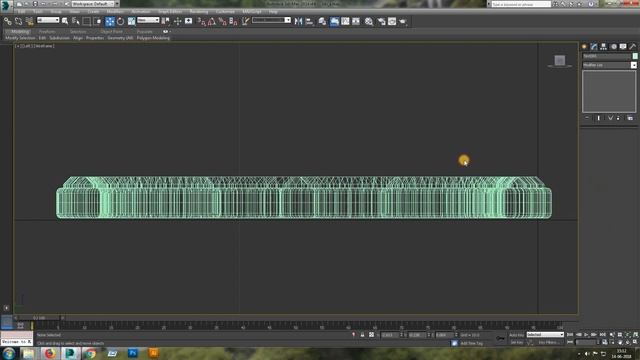
Task: Open the Graph Editors menu
Action: tap(170, 12)
